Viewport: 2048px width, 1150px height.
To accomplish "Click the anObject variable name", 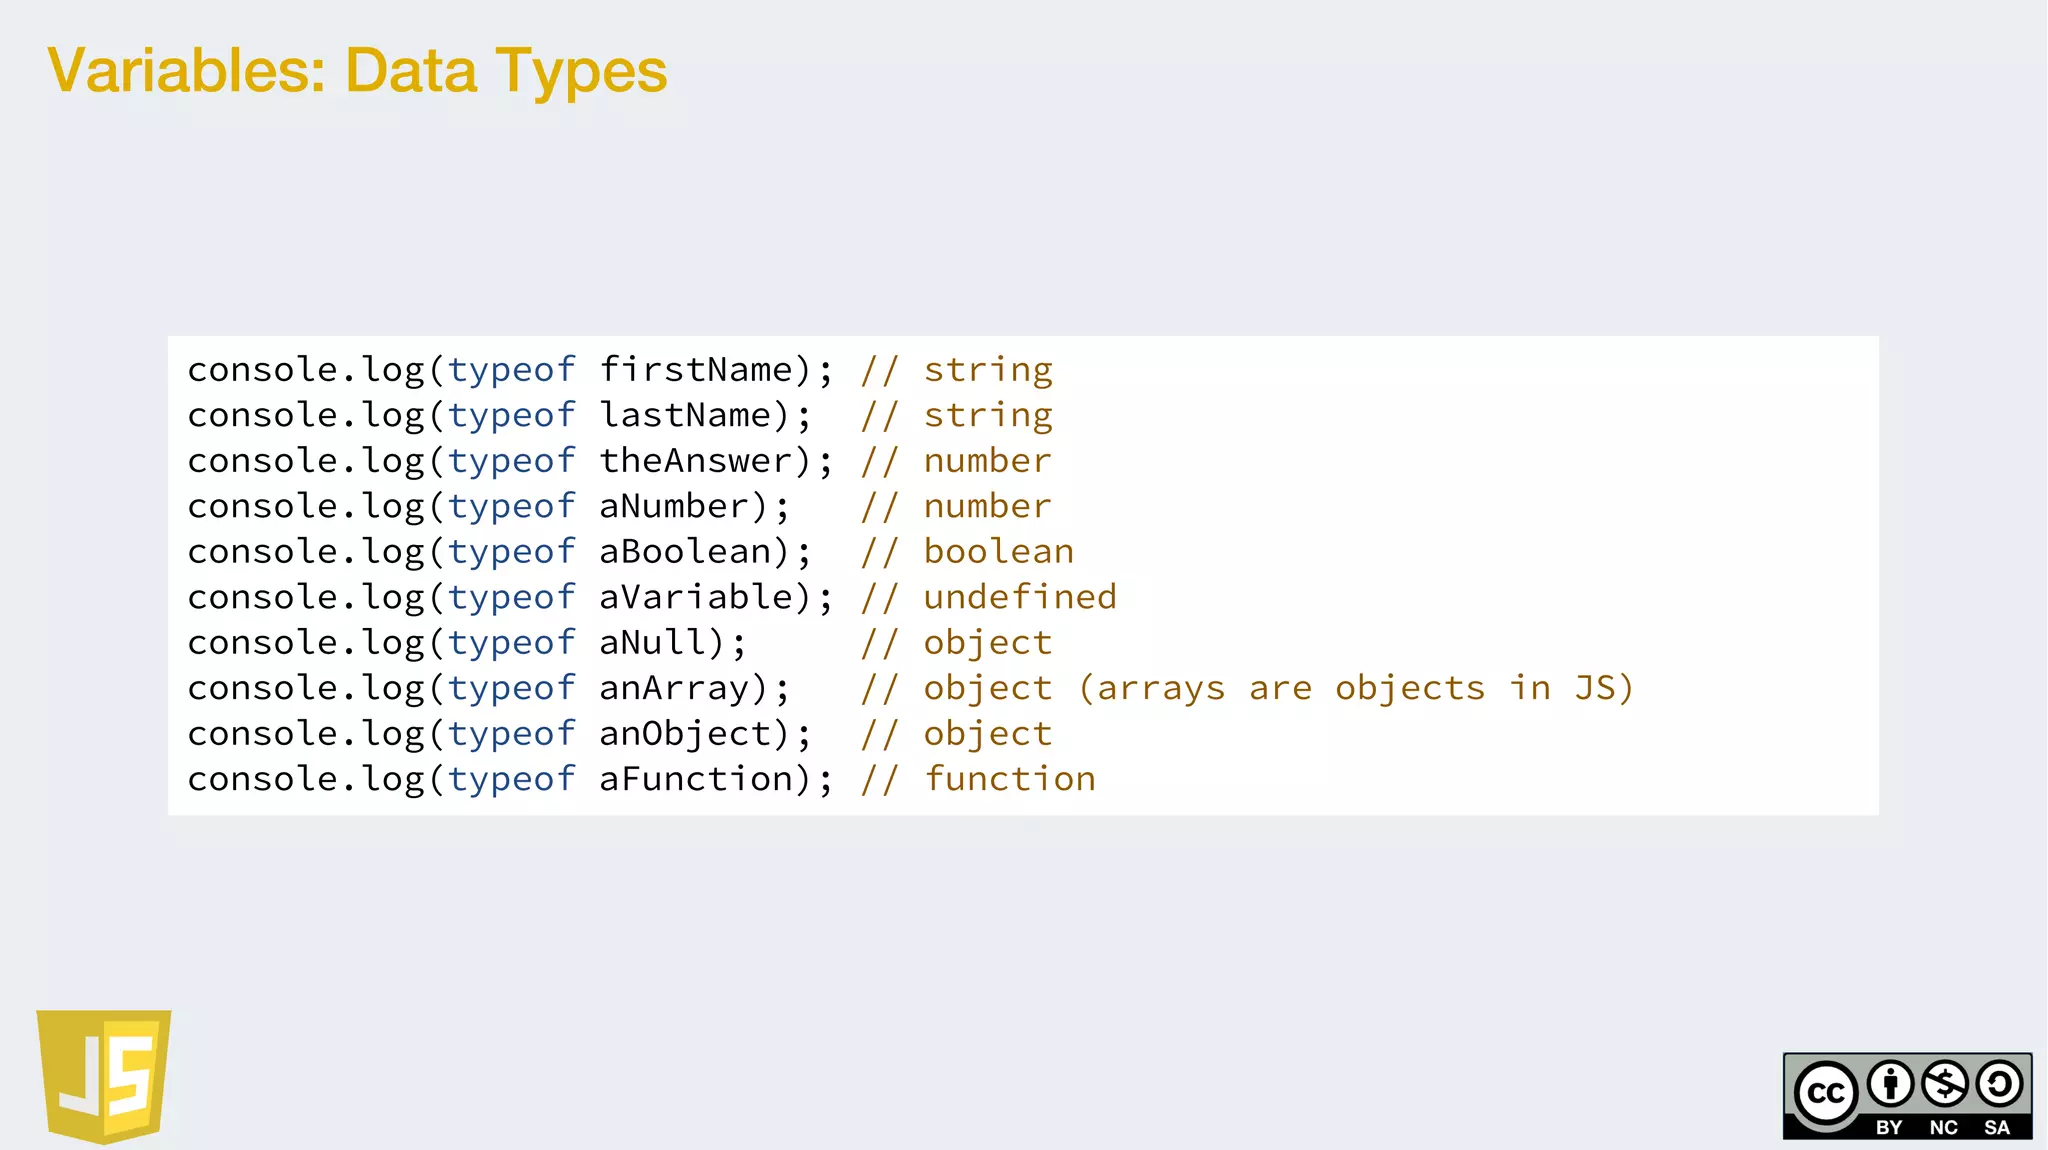I will tap(686, 734).
